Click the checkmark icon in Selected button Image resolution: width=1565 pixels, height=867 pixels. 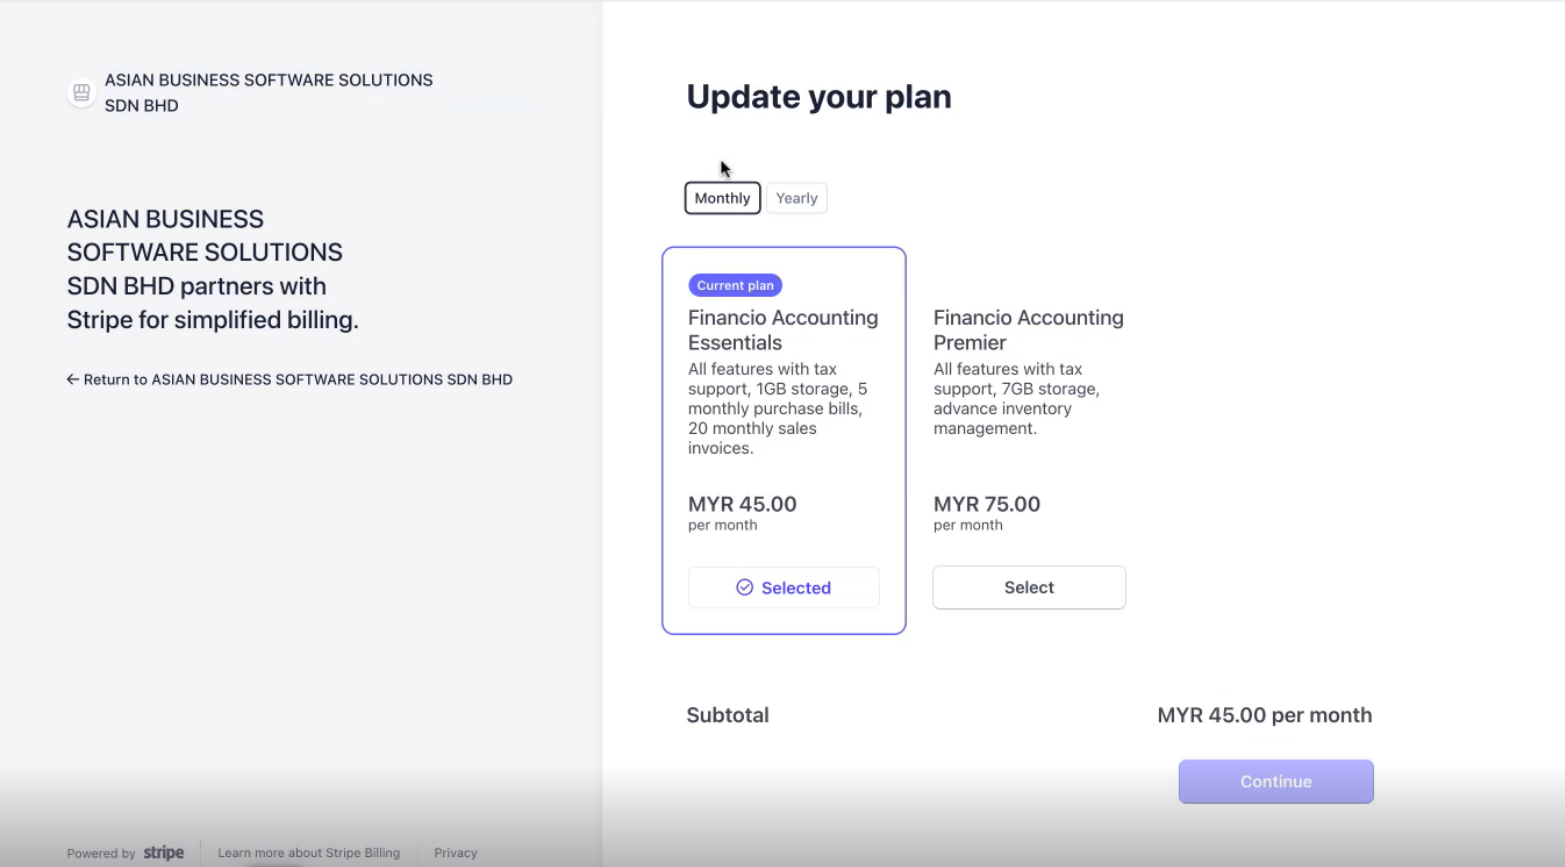coord(745,588)
